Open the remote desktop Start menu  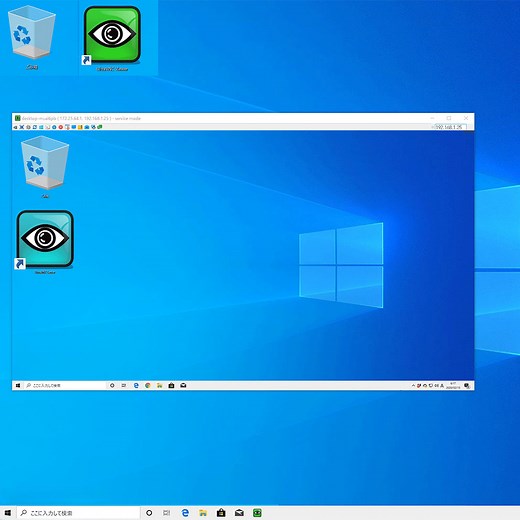pos(18,385)
